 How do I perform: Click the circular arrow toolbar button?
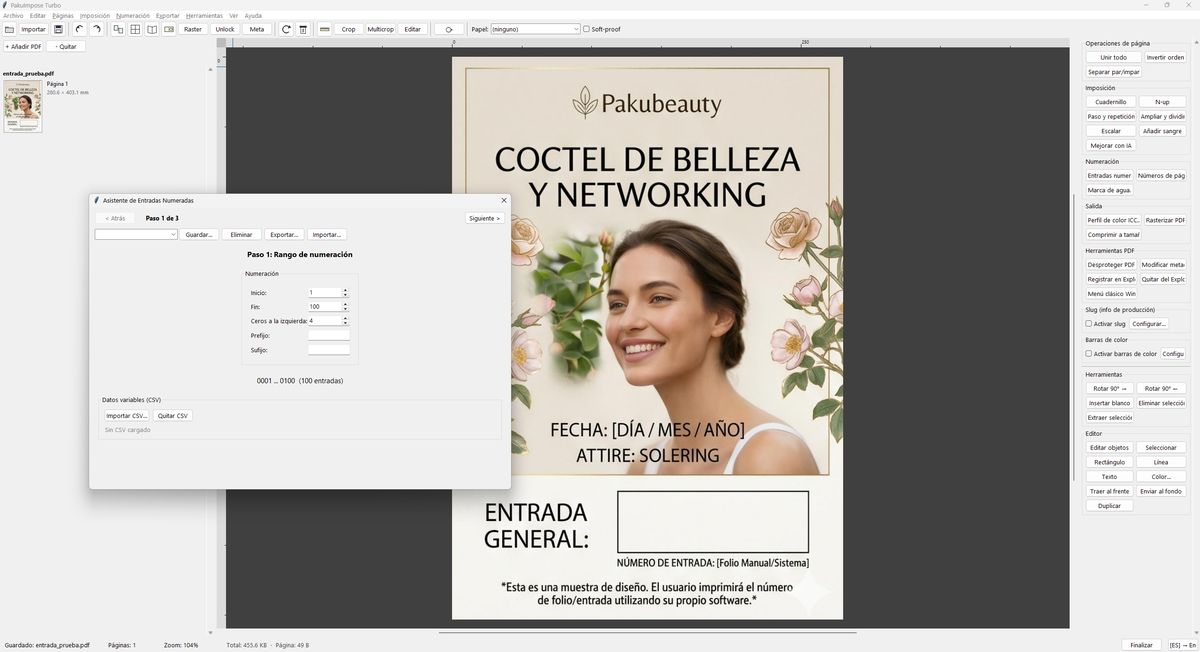[x=449, y=29]
